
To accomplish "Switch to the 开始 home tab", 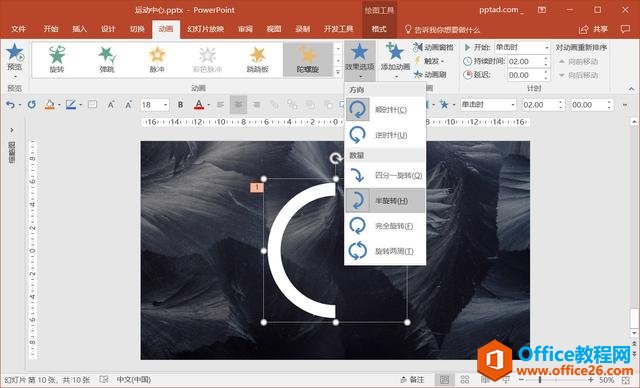I will (51, 29).
